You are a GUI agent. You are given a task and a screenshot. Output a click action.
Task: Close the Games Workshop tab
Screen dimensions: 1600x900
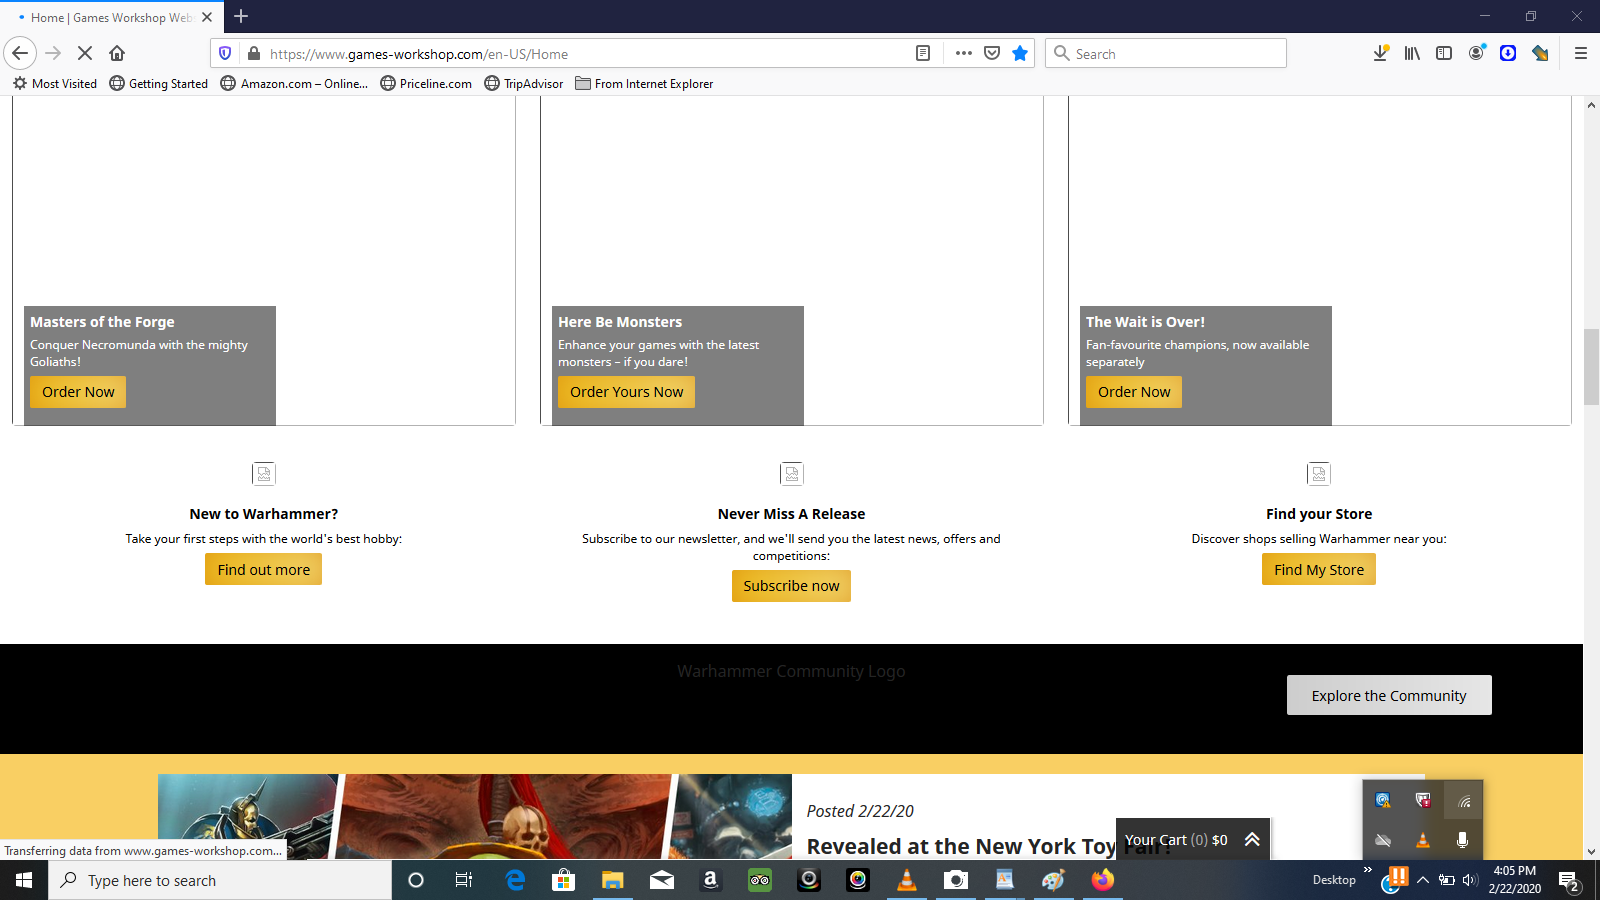pyautogui.click(x=207, y=17)
